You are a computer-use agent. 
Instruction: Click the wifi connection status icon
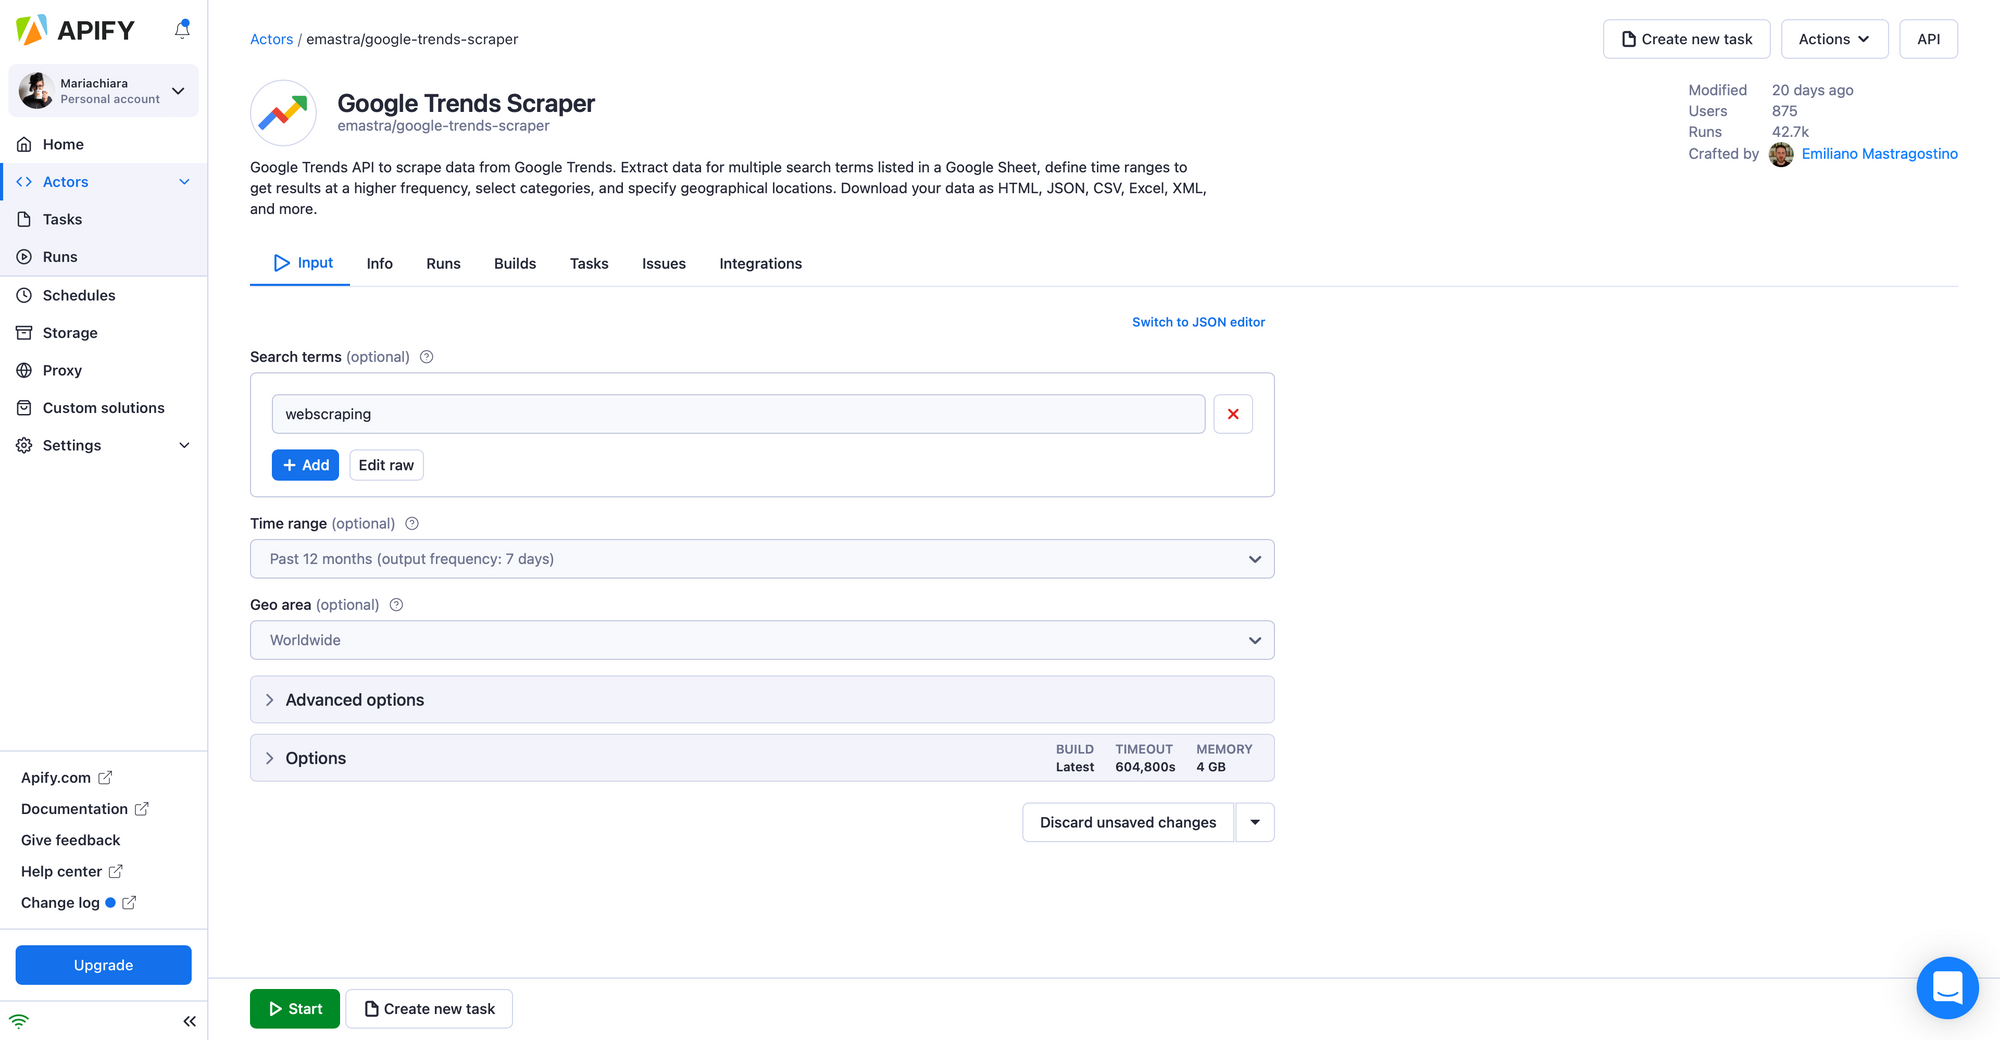tap(19, 1021)
